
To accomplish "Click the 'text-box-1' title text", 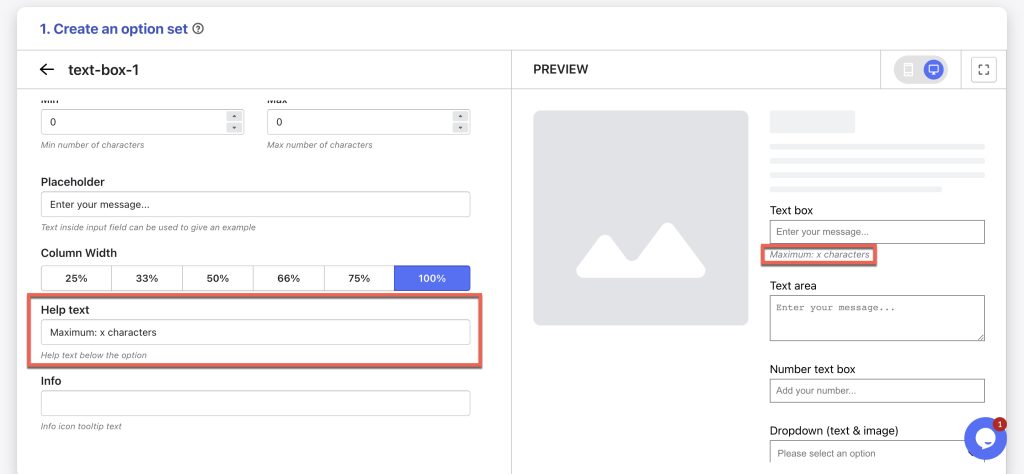I will [104, 70].
